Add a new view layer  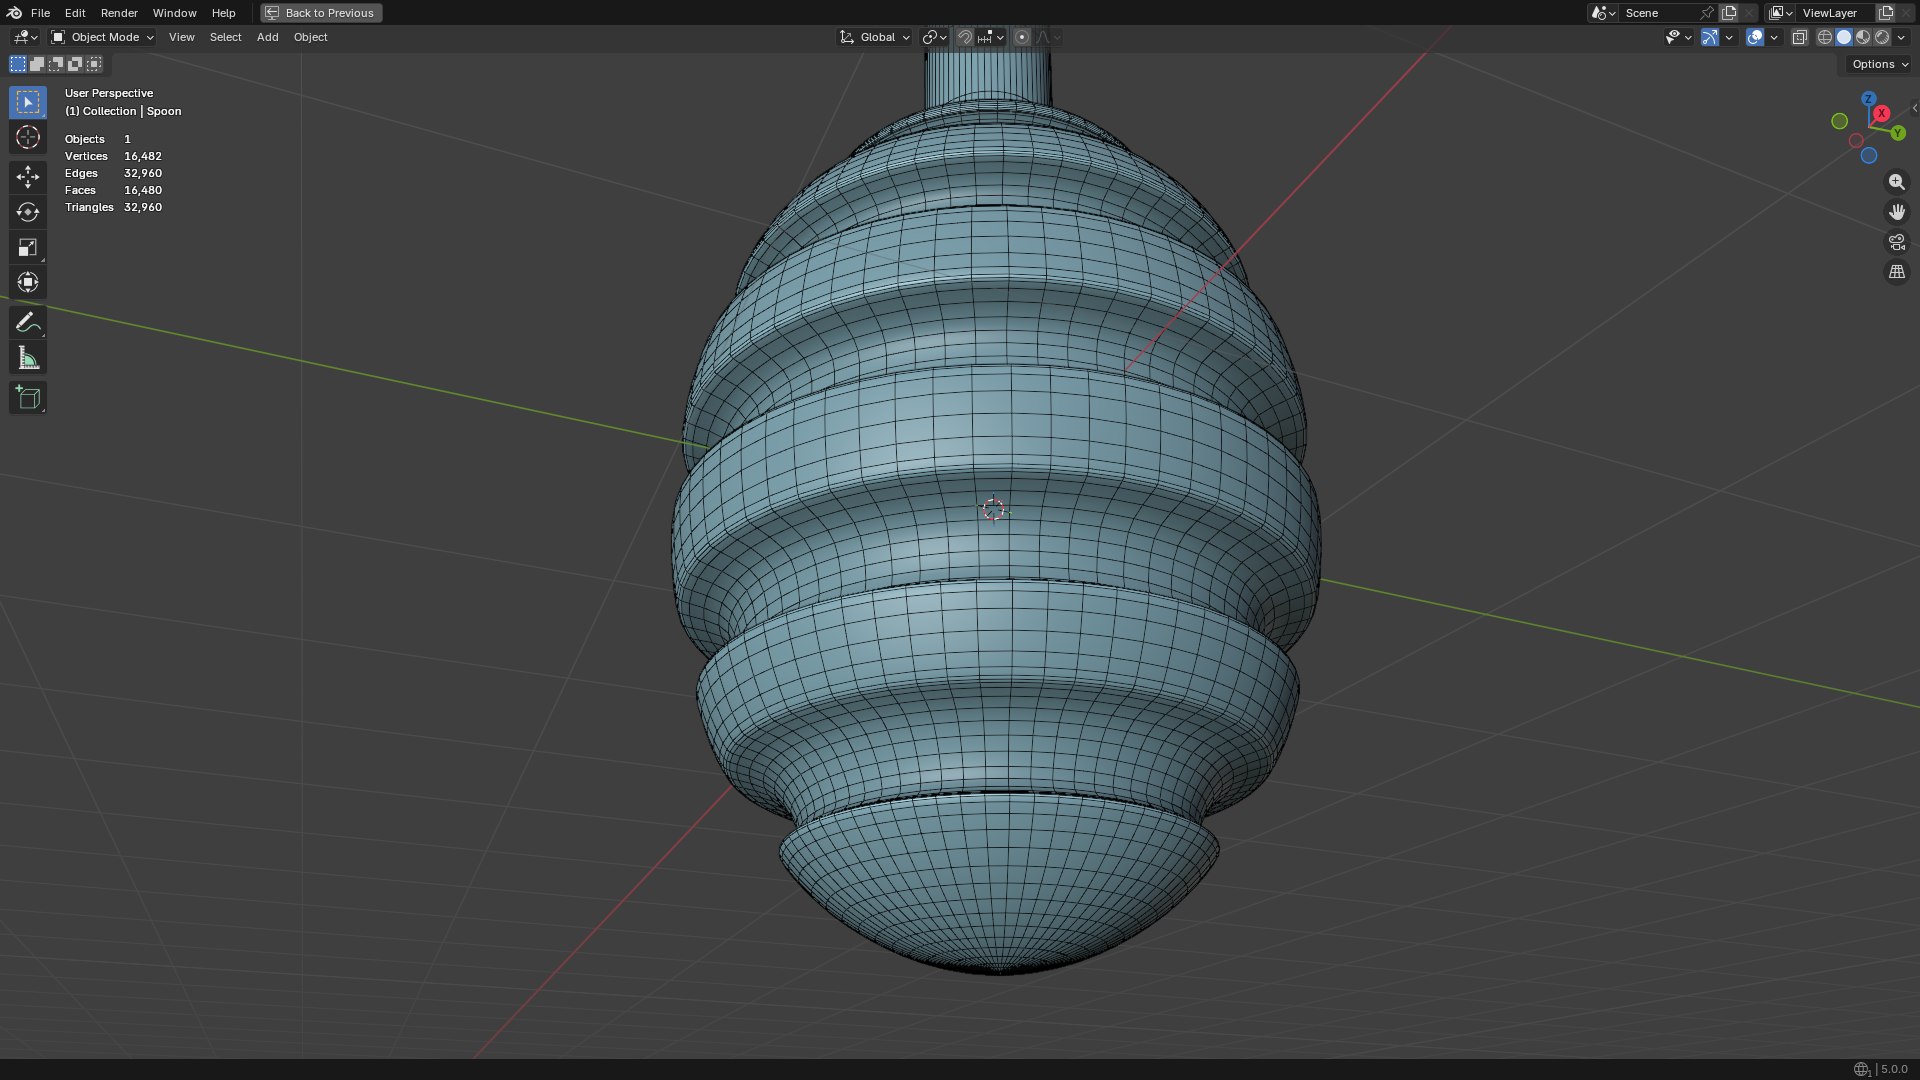click(x=1886, y=13)
